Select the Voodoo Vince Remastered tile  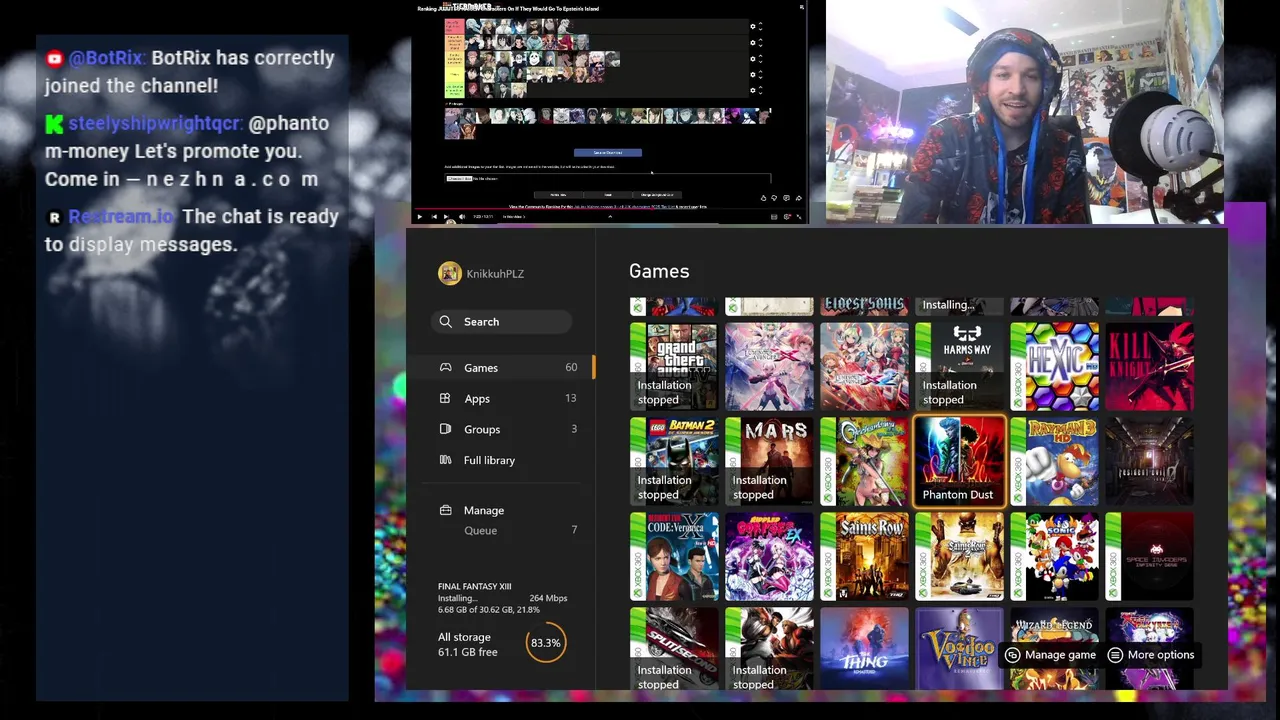pos(959,648)
